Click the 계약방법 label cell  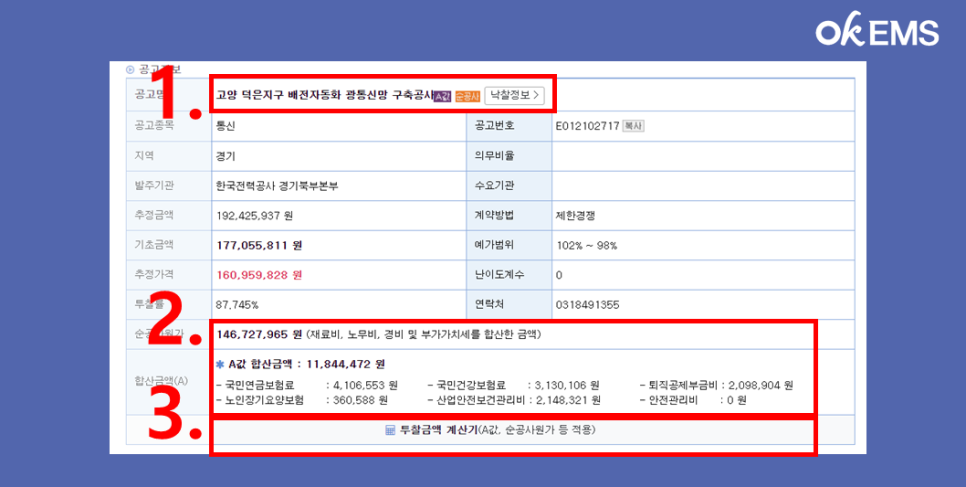(x=509, y=216)
